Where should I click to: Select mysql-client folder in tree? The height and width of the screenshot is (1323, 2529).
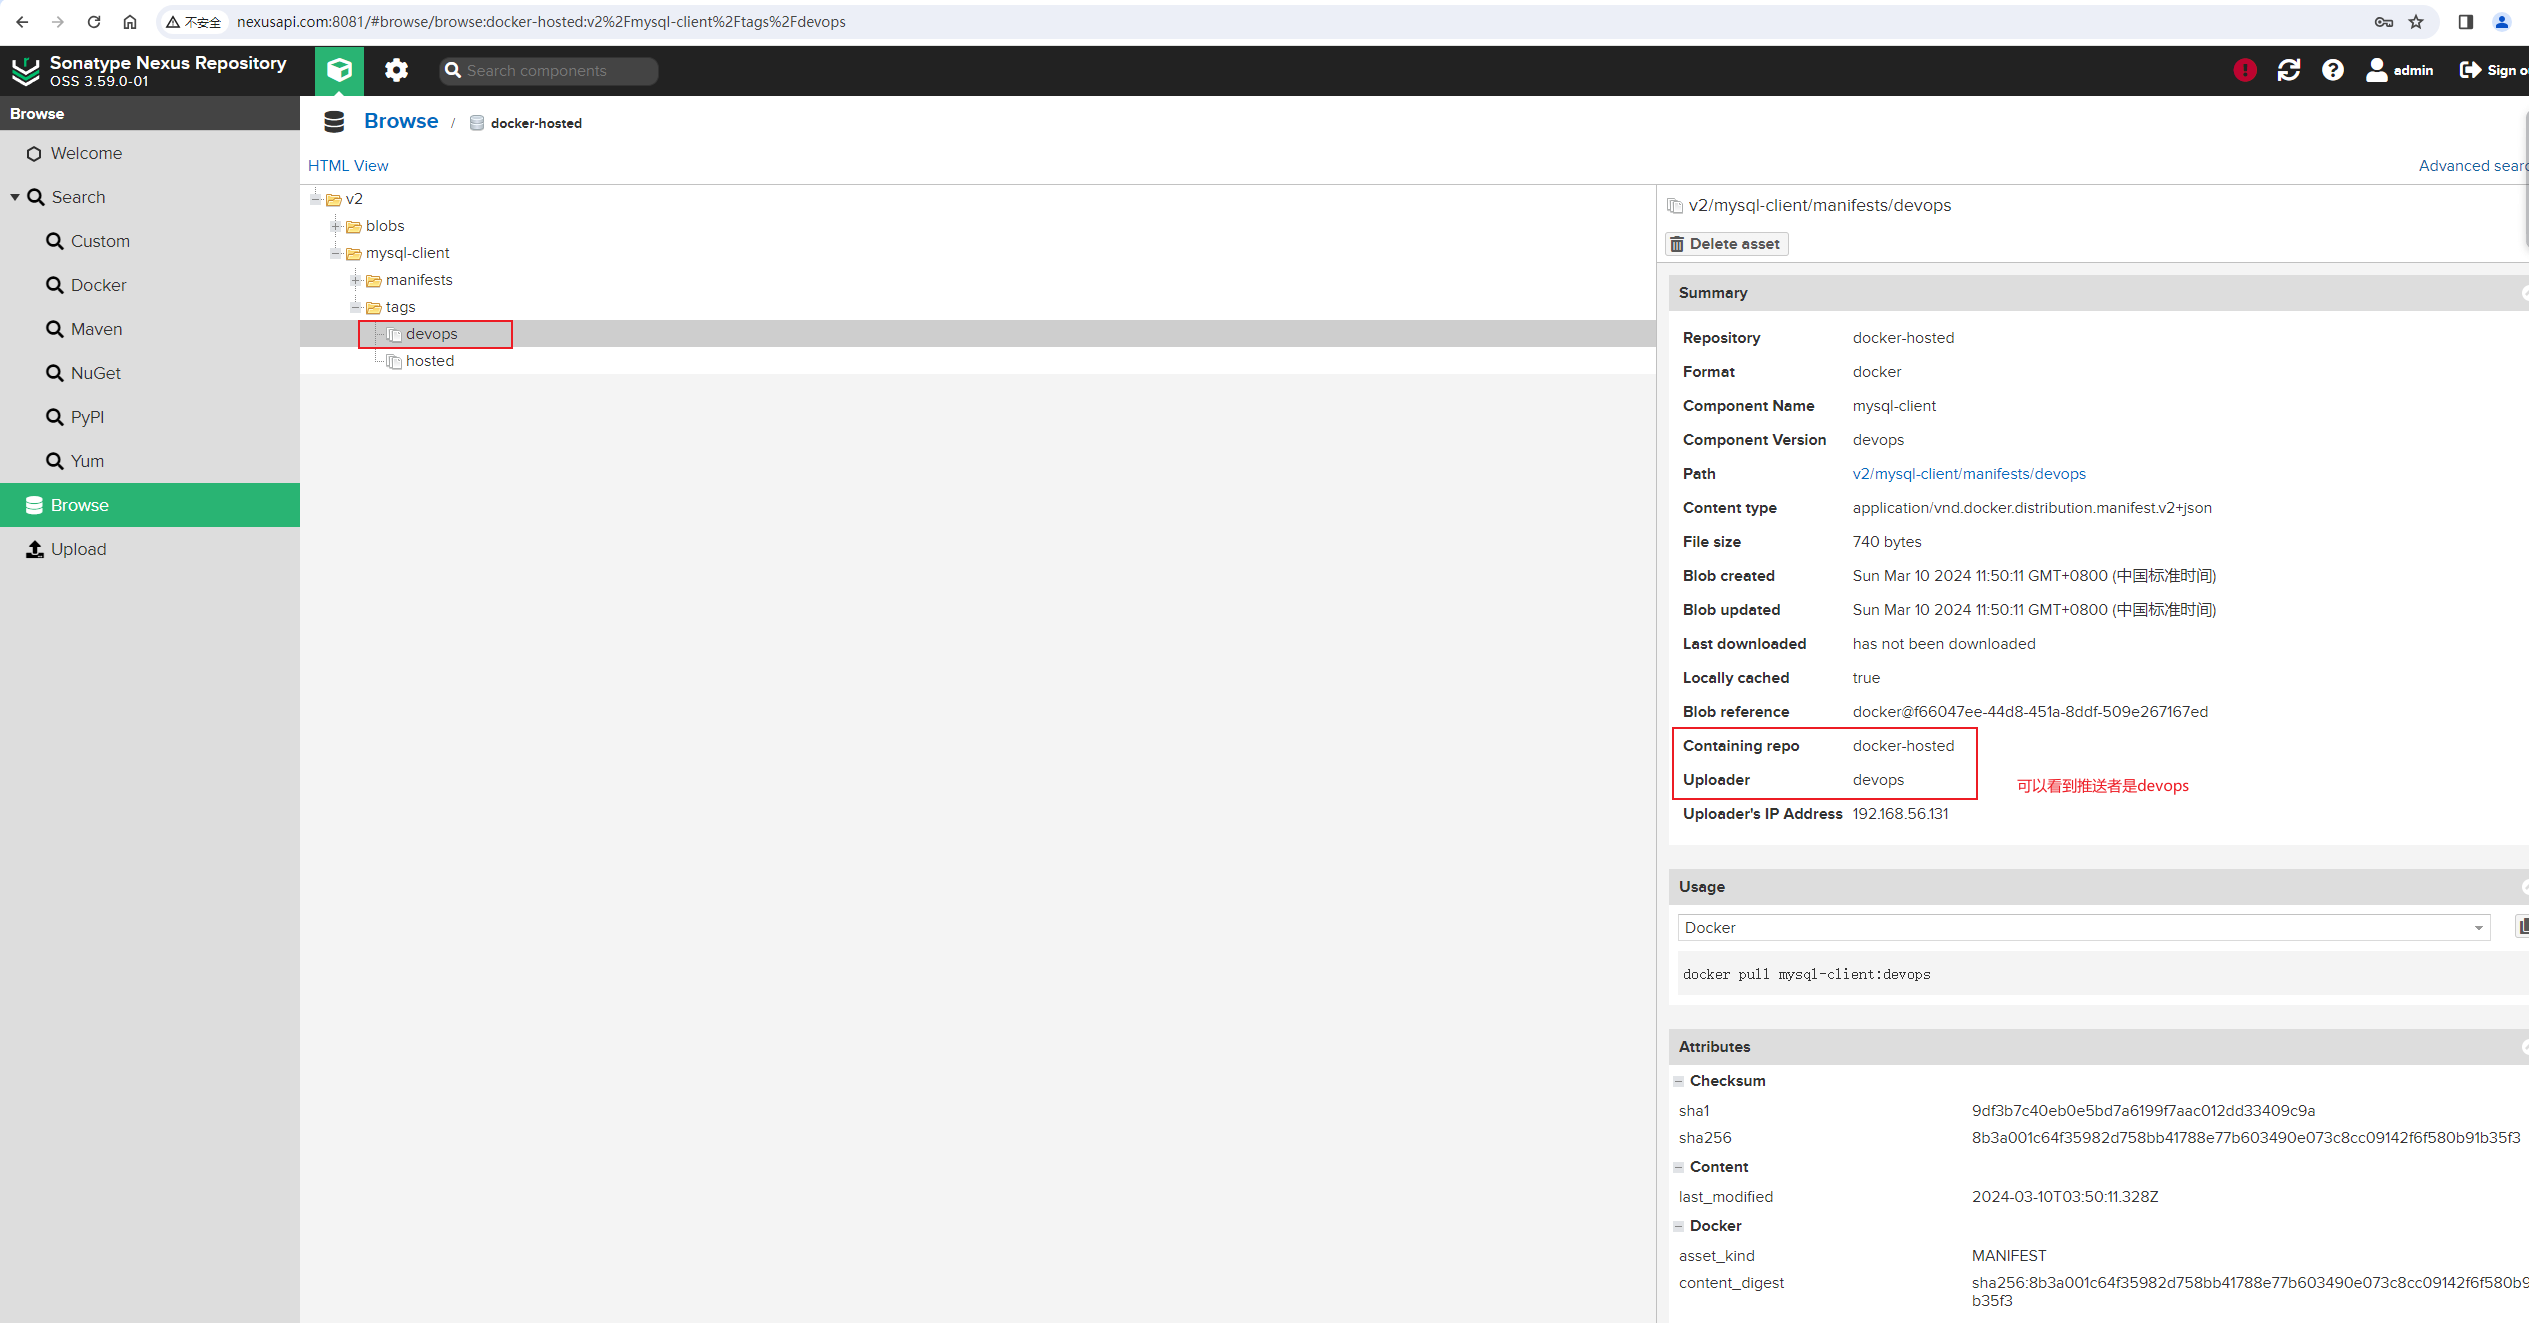click(x=408, y=253)
